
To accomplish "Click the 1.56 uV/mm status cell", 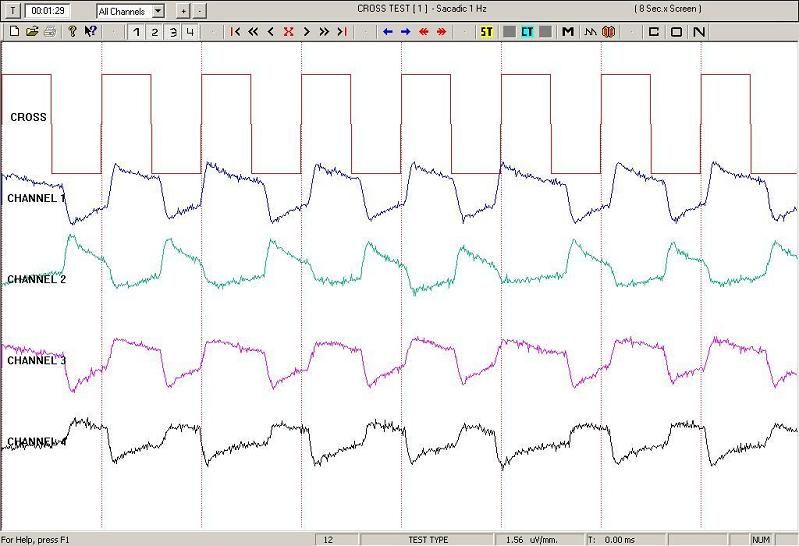I will click(539, 540).
